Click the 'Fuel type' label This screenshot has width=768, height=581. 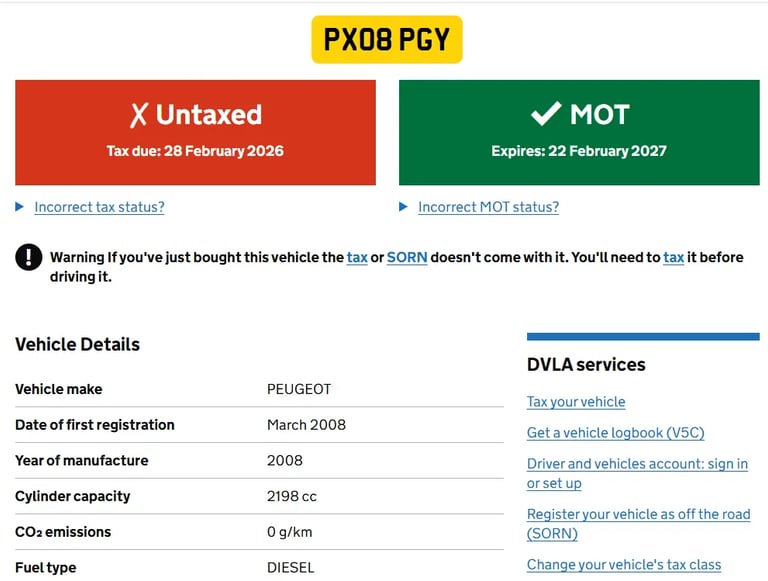pyautogui.click(x=46, y=568)
